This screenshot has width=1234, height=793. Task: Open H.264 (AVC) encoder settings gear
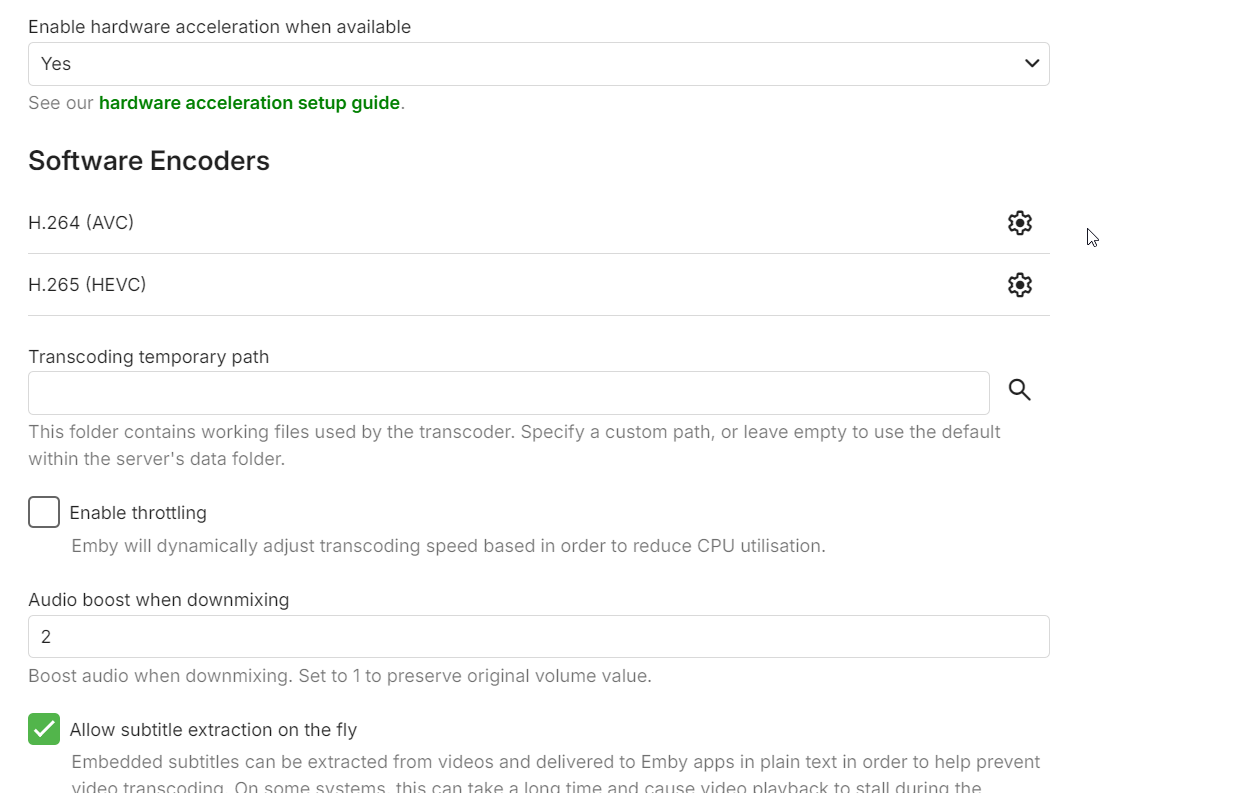[x=1019, y=223]
